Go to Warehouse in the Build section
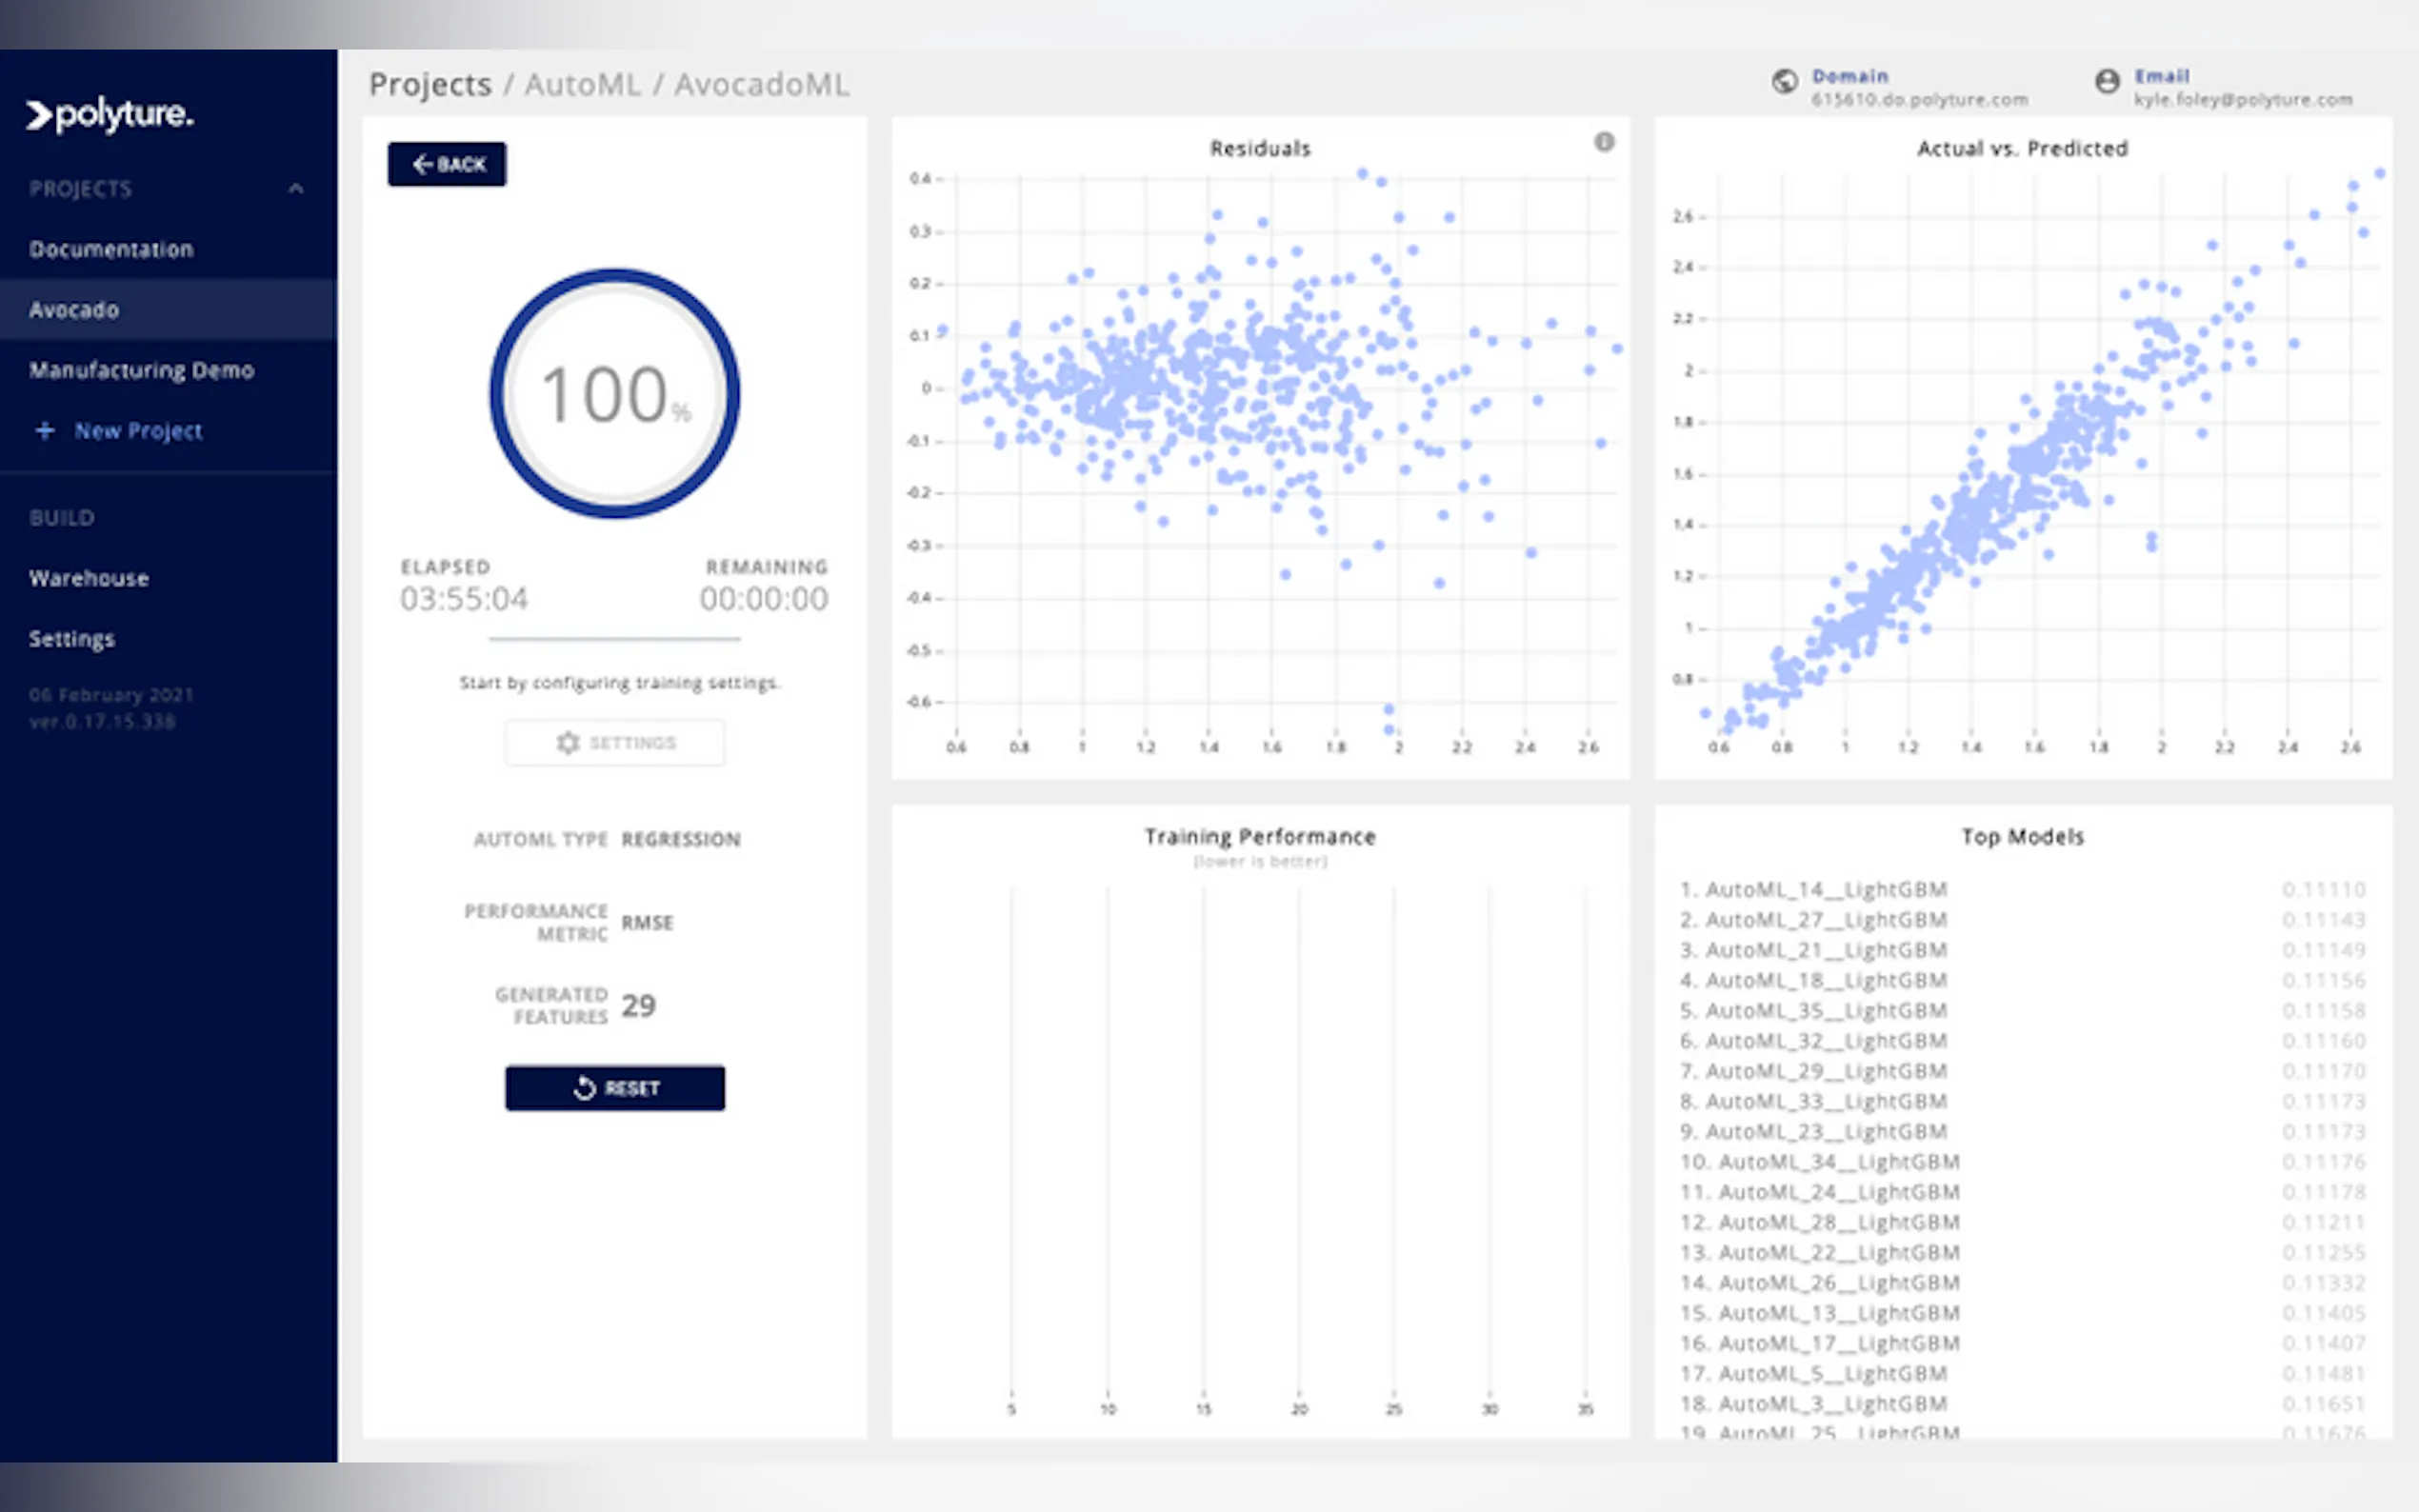2419x1512 pixels. [89, 578]
